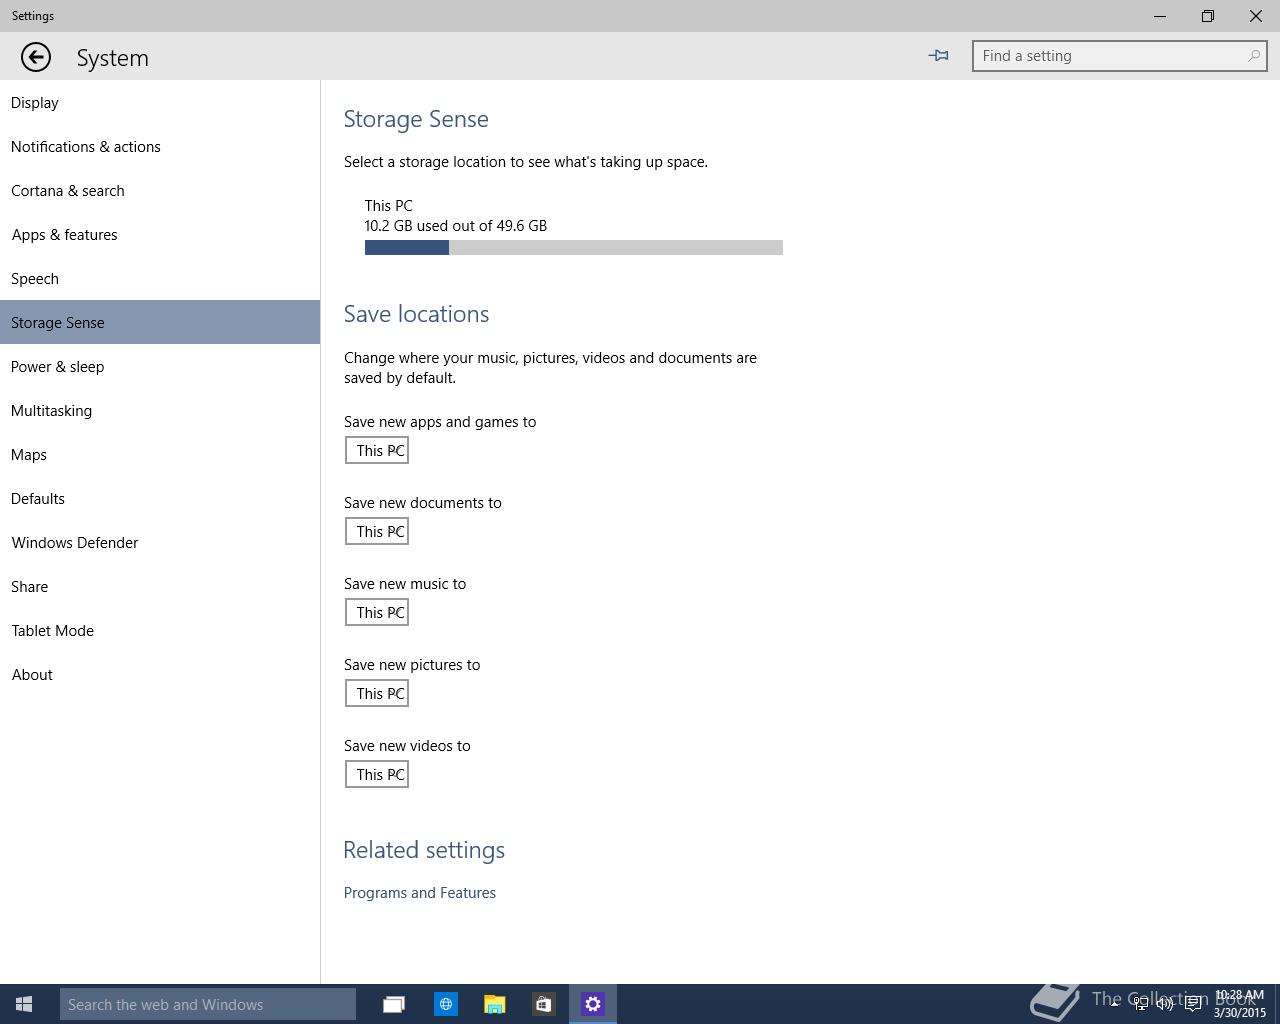1280x1024 pixels.
Task: Pin this setting to Start
Action: click(938, 56)
